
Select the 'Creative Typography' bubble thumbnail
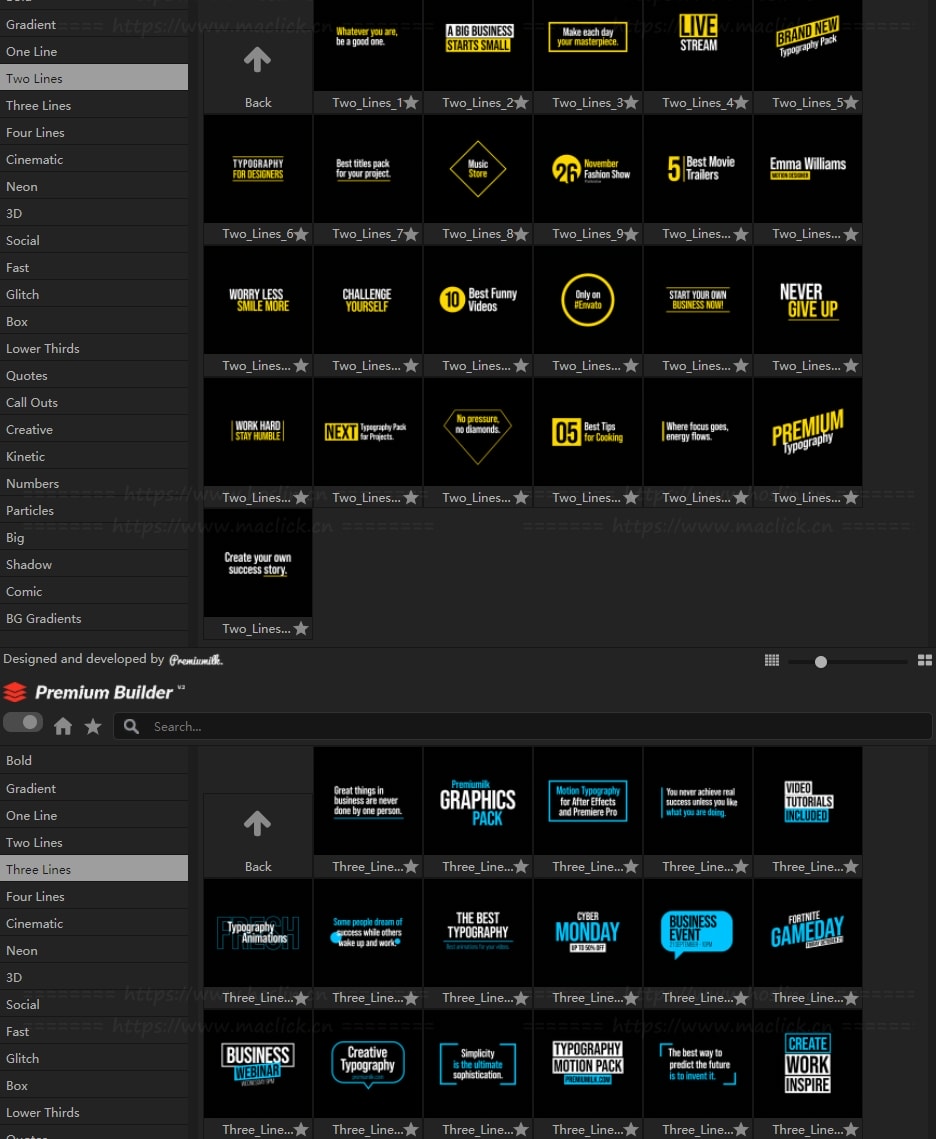[367, 1064]
